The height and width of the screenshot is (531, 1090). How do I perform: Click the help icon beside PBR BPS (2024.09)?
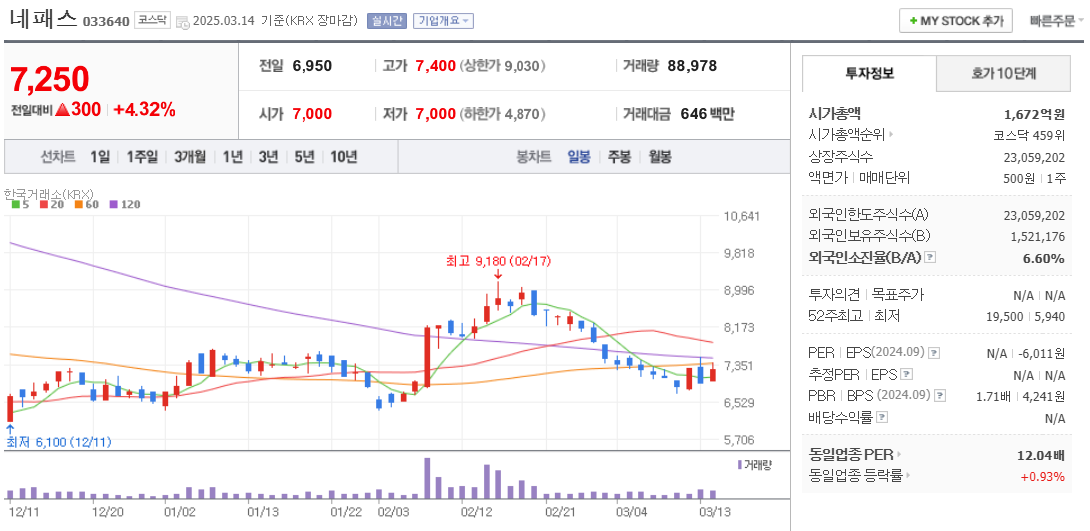point(940,396)
